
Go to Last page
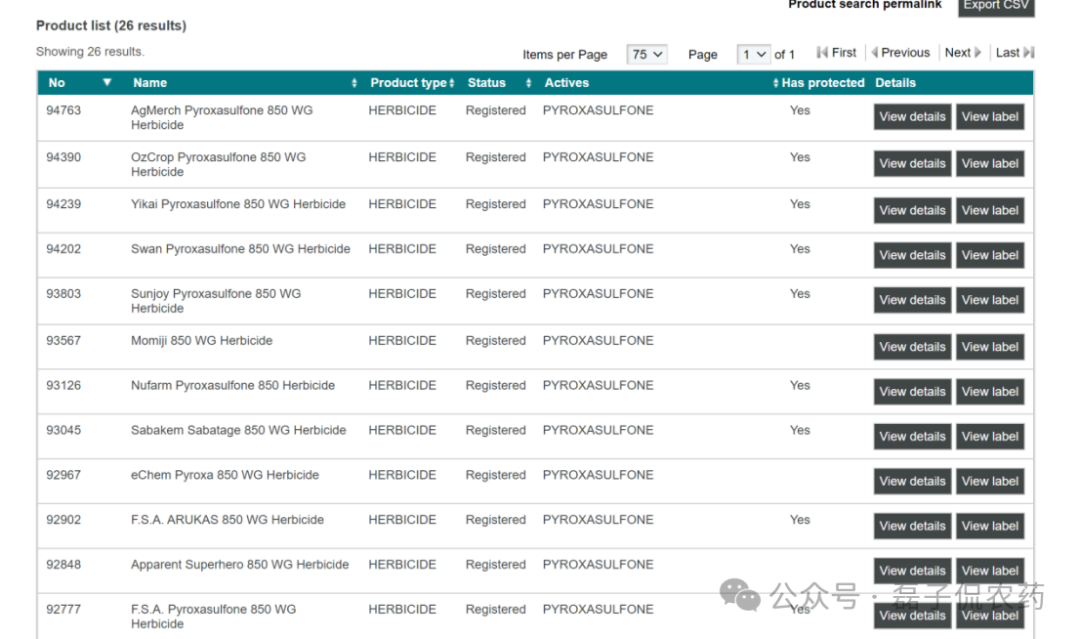click(x=1015, y=52)
